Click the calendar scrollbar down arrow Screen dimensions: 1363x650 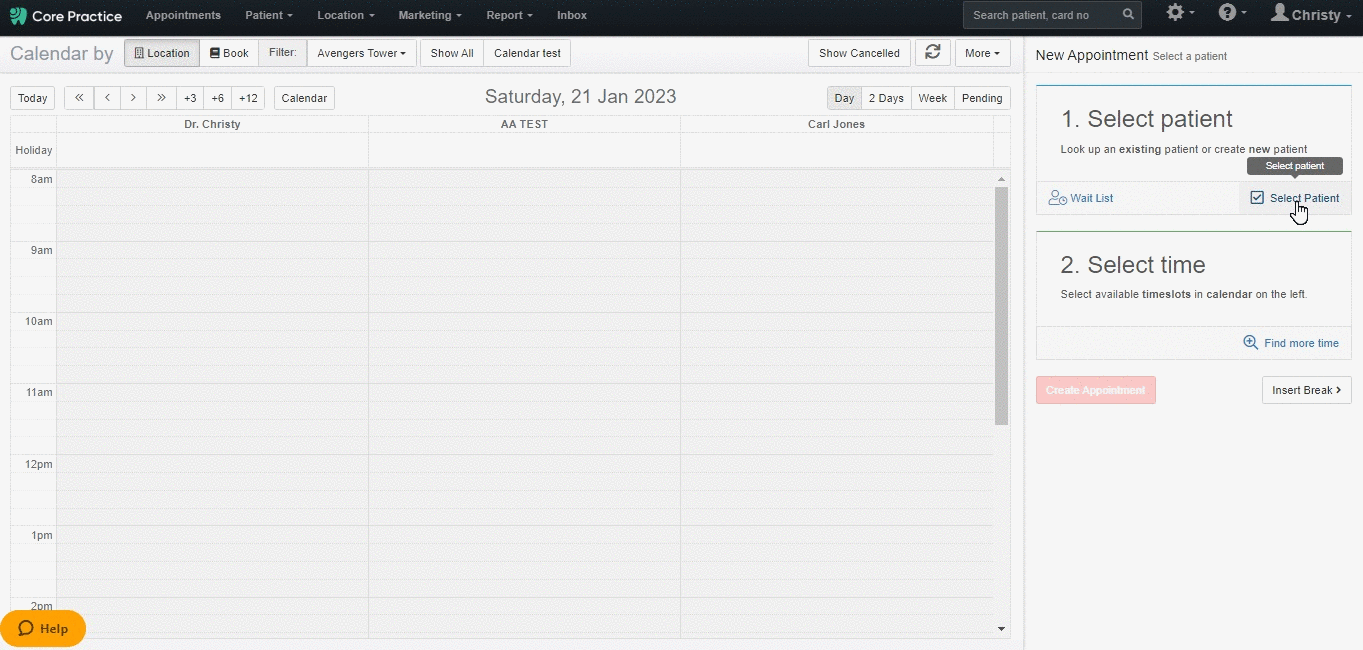[x=1002, y=629]
